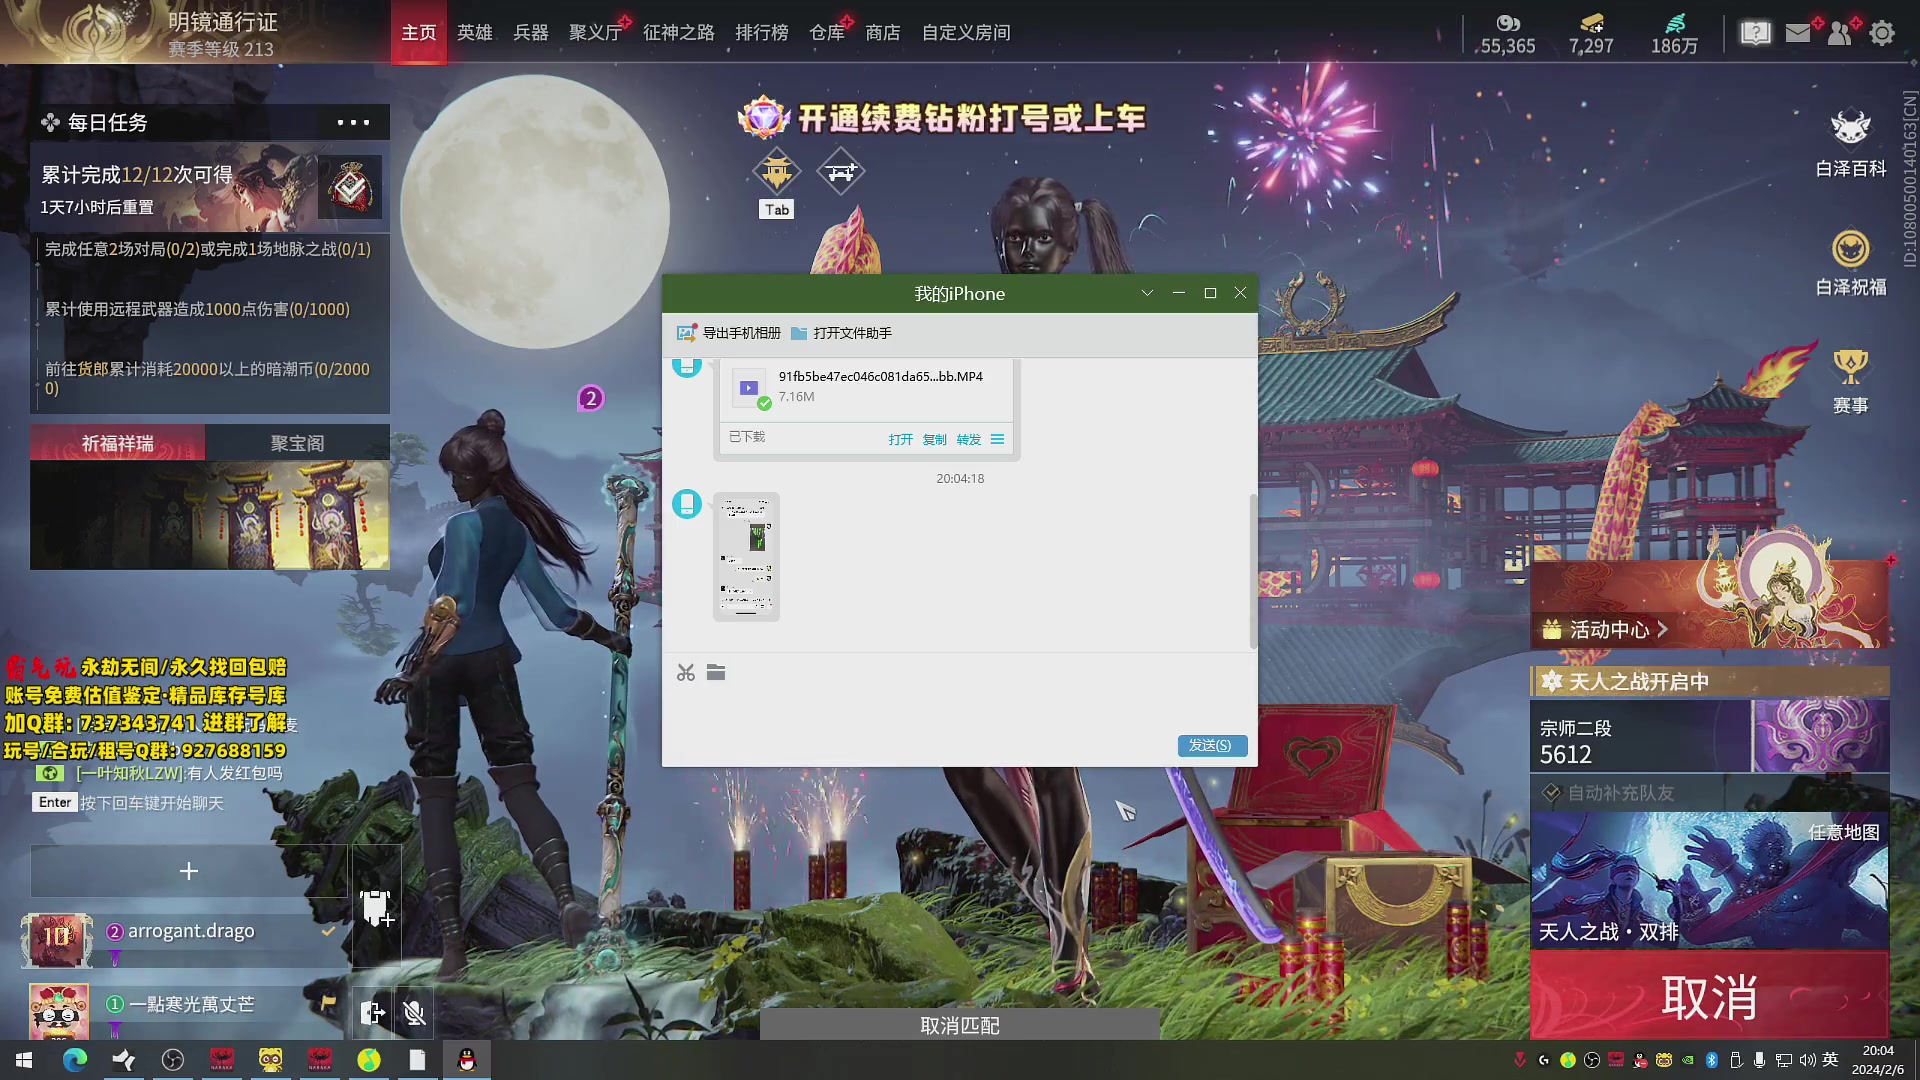1920x1080 pixels.
Task: Click the folder icon in message toolbar
Action: [x=716, y=672]
